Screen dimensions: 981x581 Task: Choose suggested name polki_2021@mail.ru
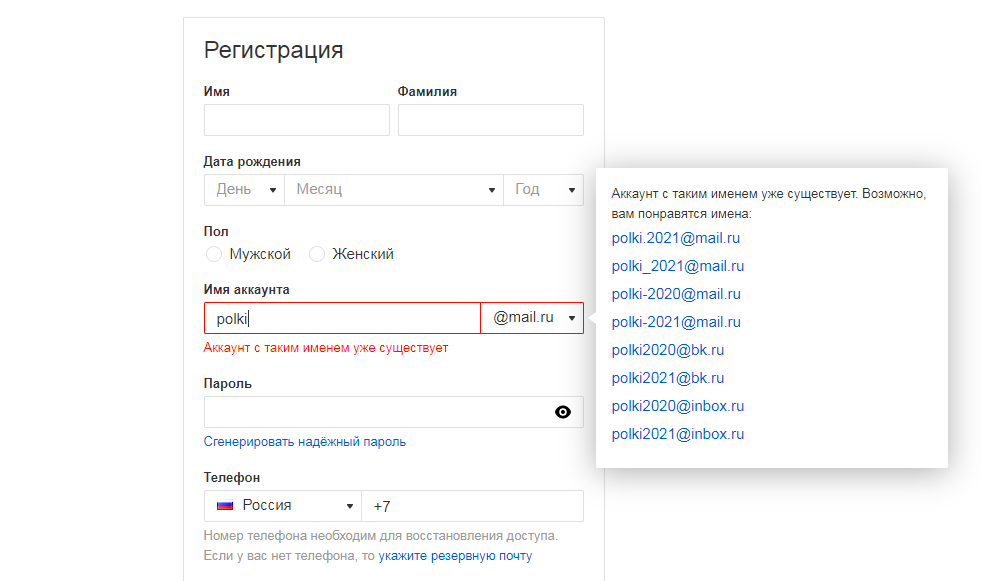pyautogui.click(x=678, y=266)
